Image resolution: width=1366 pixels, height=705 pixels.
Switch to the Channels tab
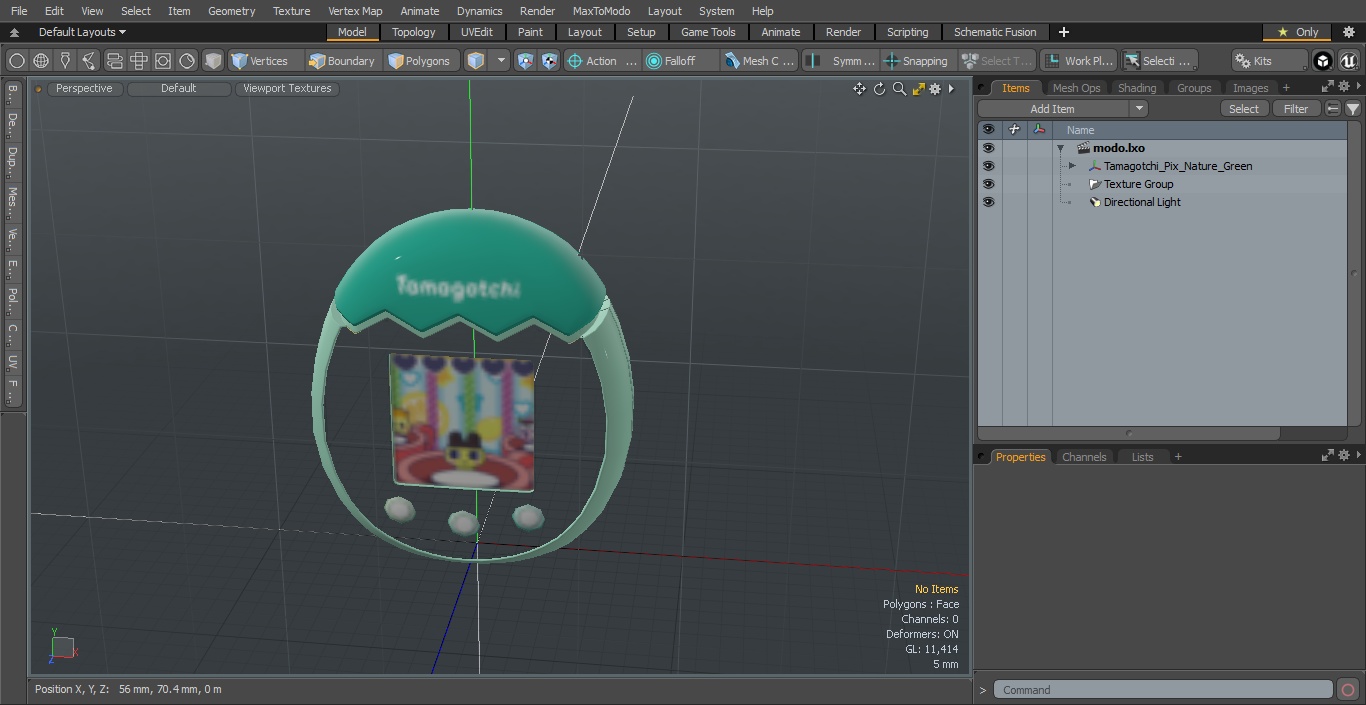click(x=1084, y=457)
